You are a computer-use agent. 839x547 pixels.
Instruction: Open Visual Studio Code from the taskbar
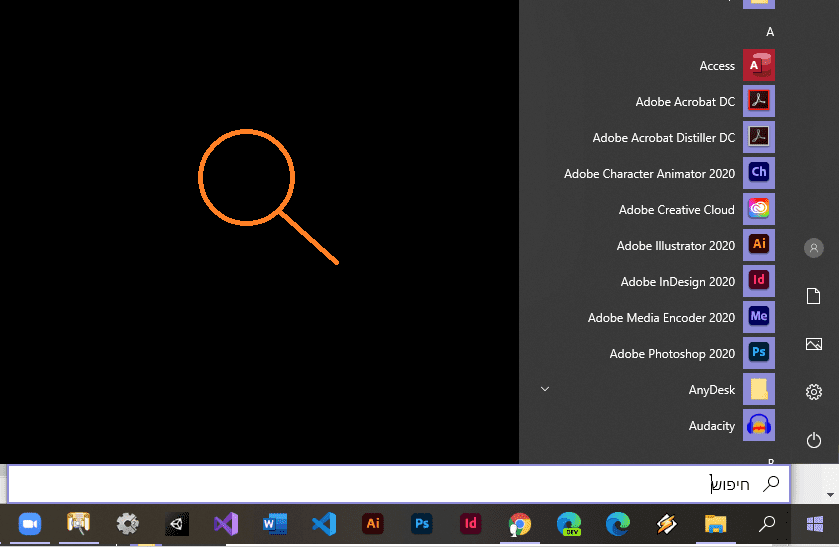324,524
